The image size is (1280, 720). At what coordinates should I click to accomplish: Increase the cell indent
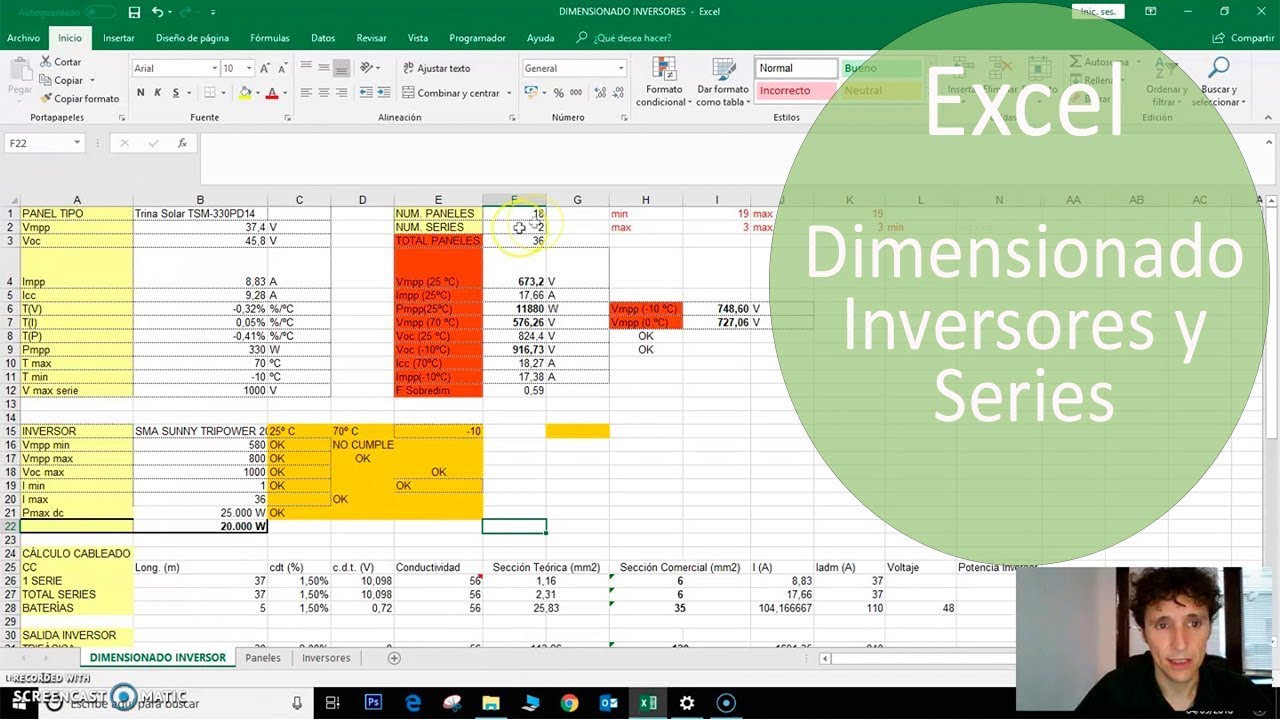pyautogui.click(x=385, y=93)
